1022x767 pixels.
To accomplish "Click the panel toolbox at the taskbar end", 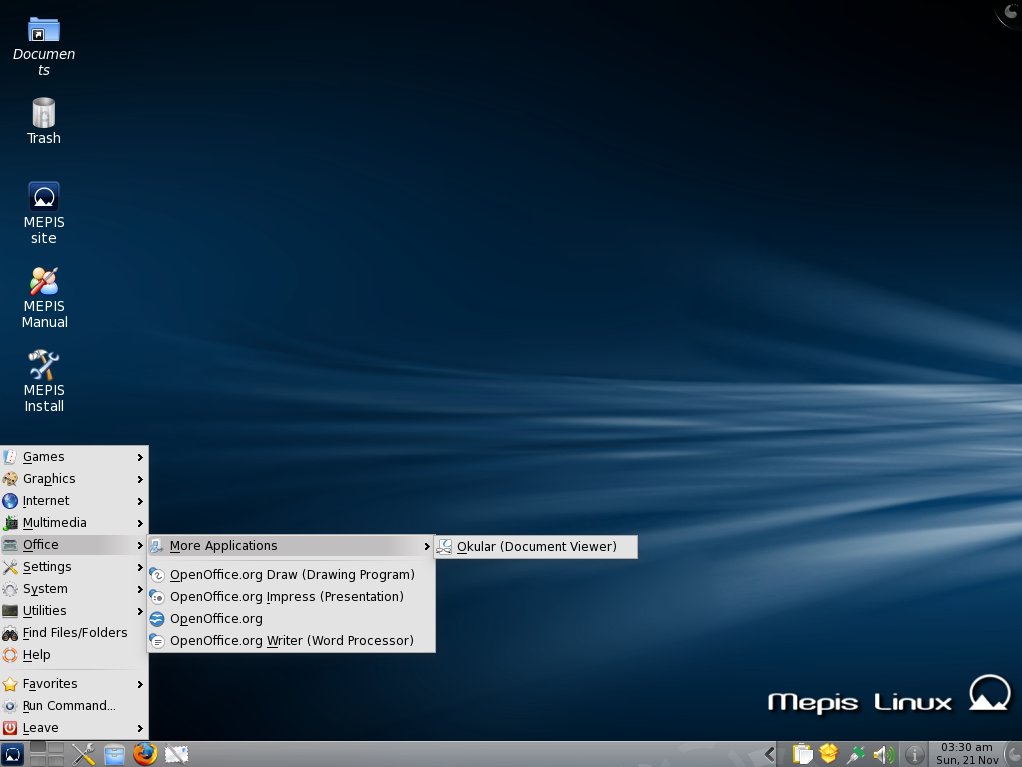I will pos(1014,755).
